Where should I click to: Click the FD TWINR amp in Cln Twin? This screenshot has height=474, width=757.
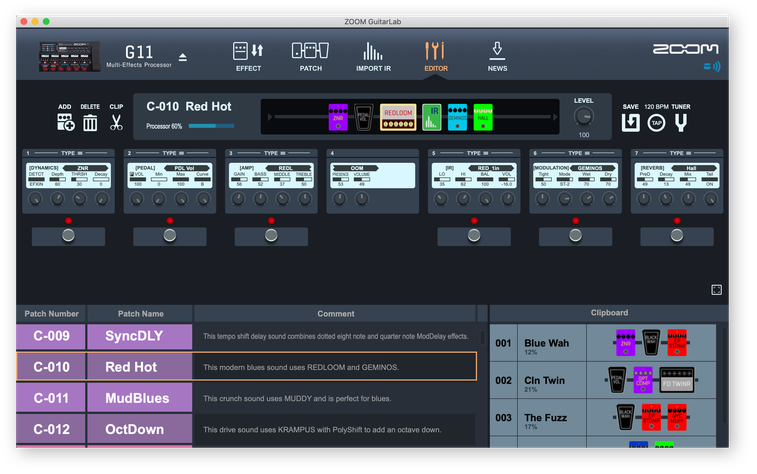click(677, 380)
